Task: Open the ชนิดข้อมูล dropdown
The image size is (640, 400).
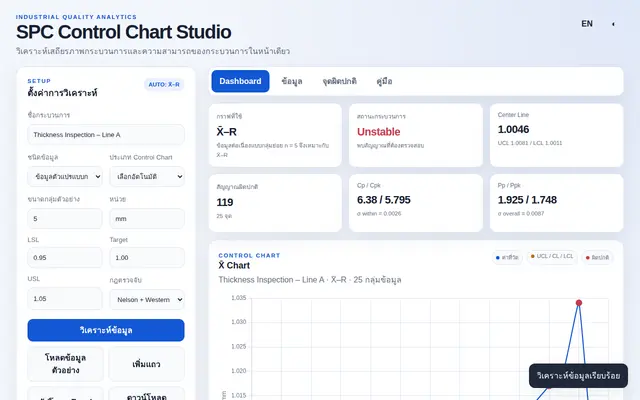Action: coord(65,177)
